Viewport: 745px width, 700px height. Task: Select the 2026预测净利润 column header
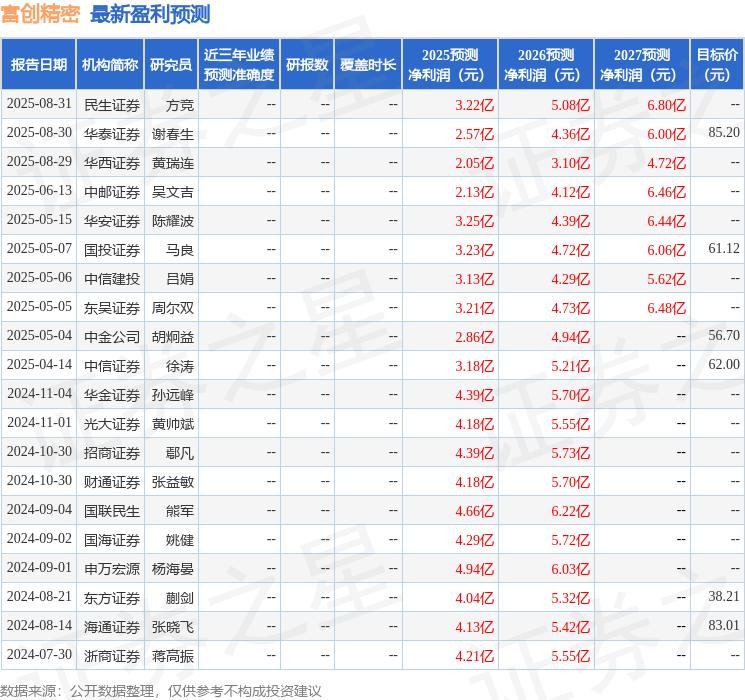(x=546, y=64)
